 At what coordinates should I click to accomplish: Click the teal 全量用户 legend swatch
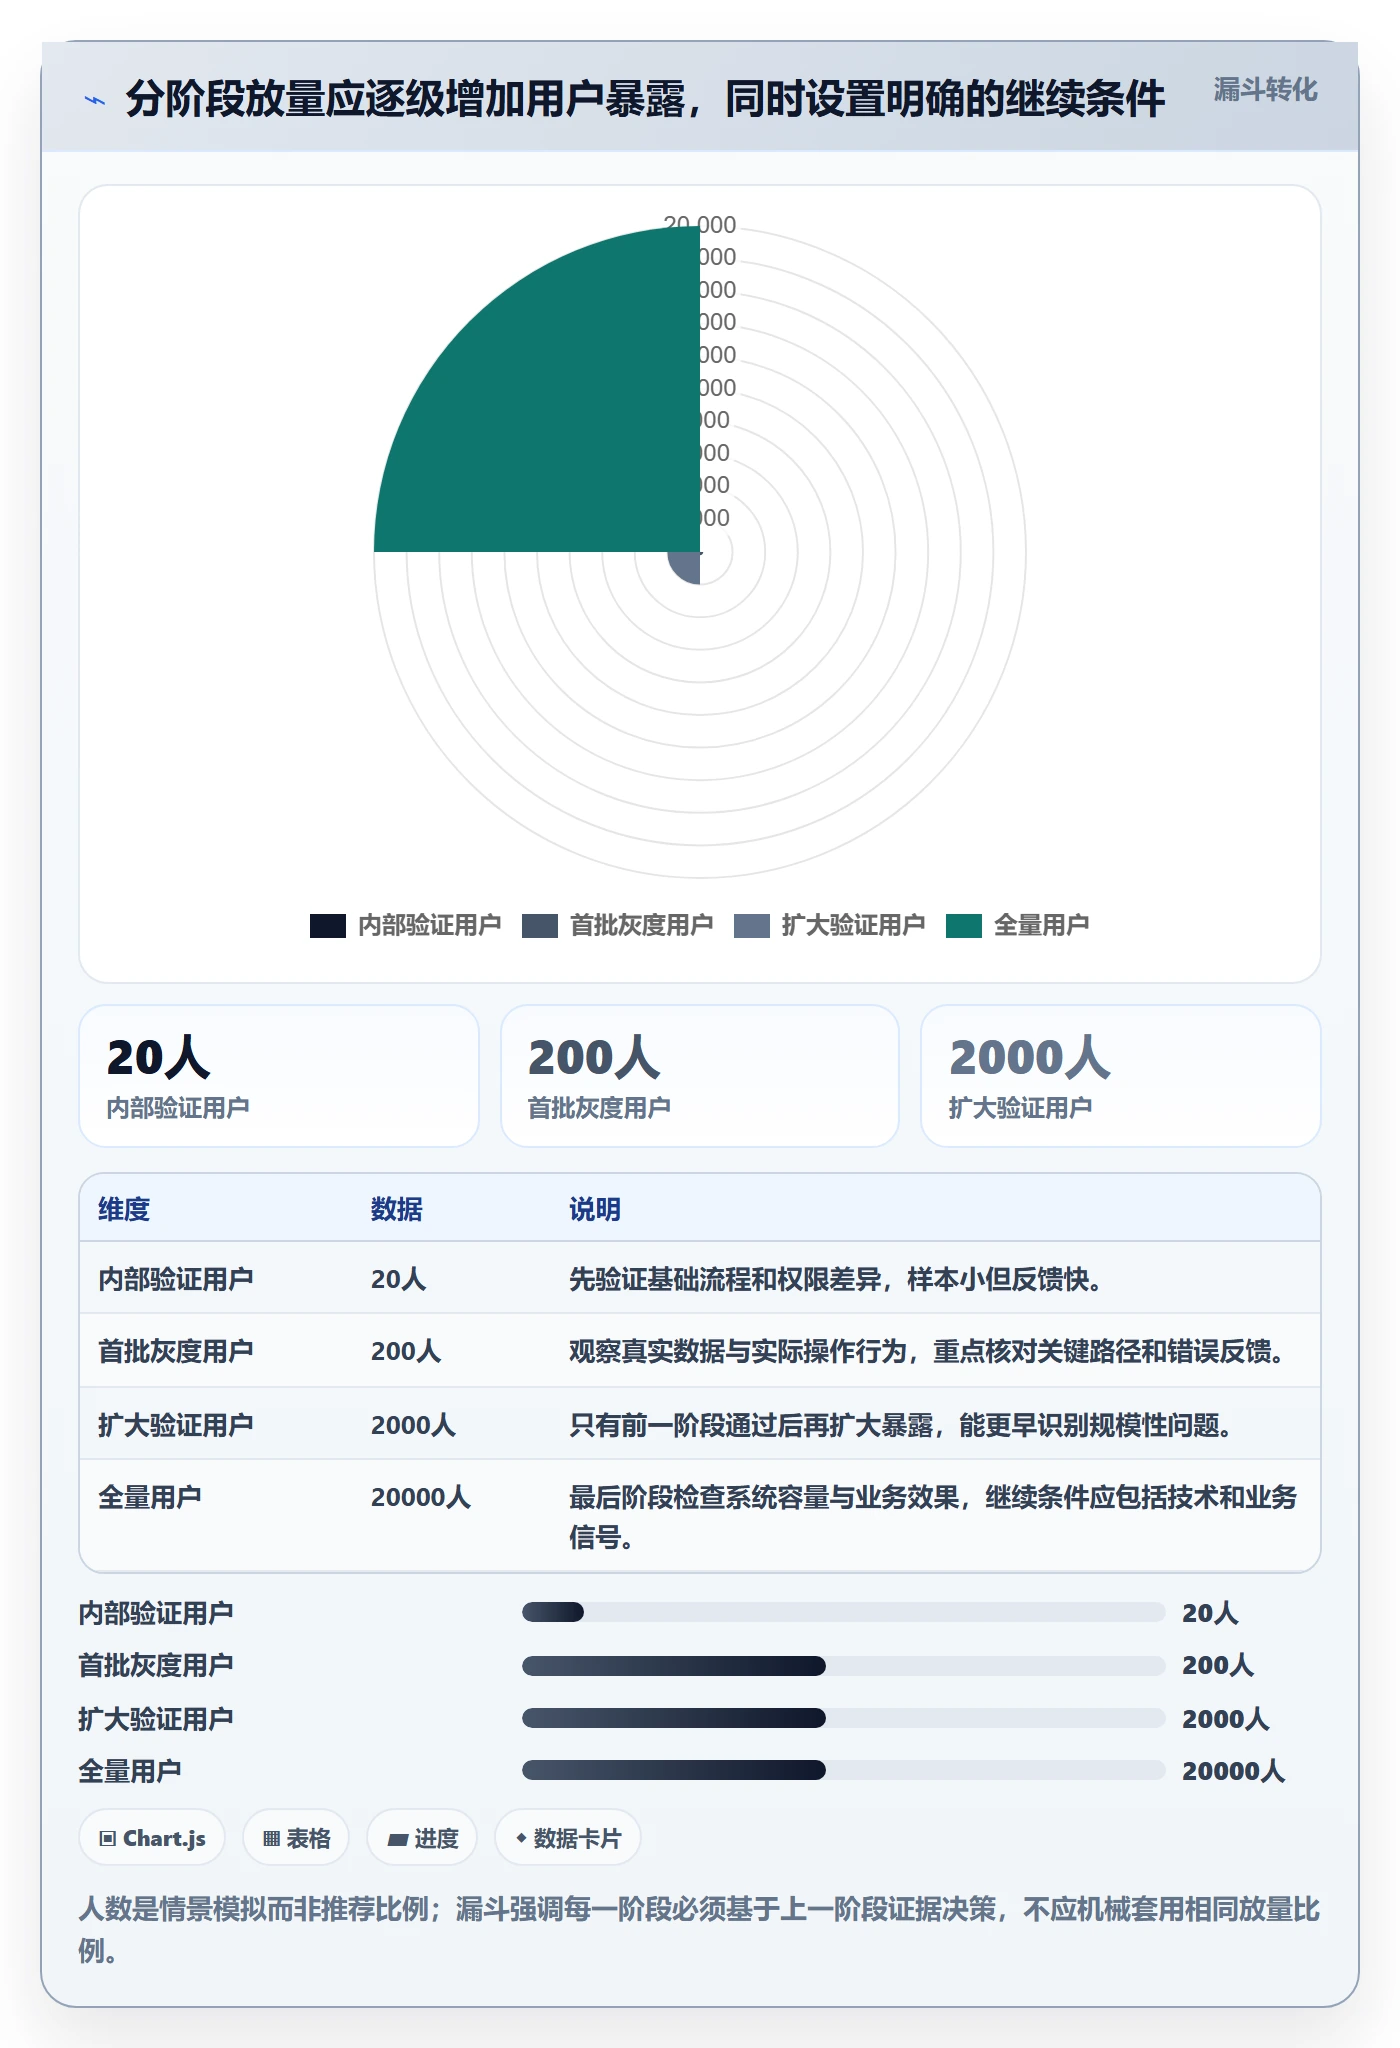tap(964, 926)
